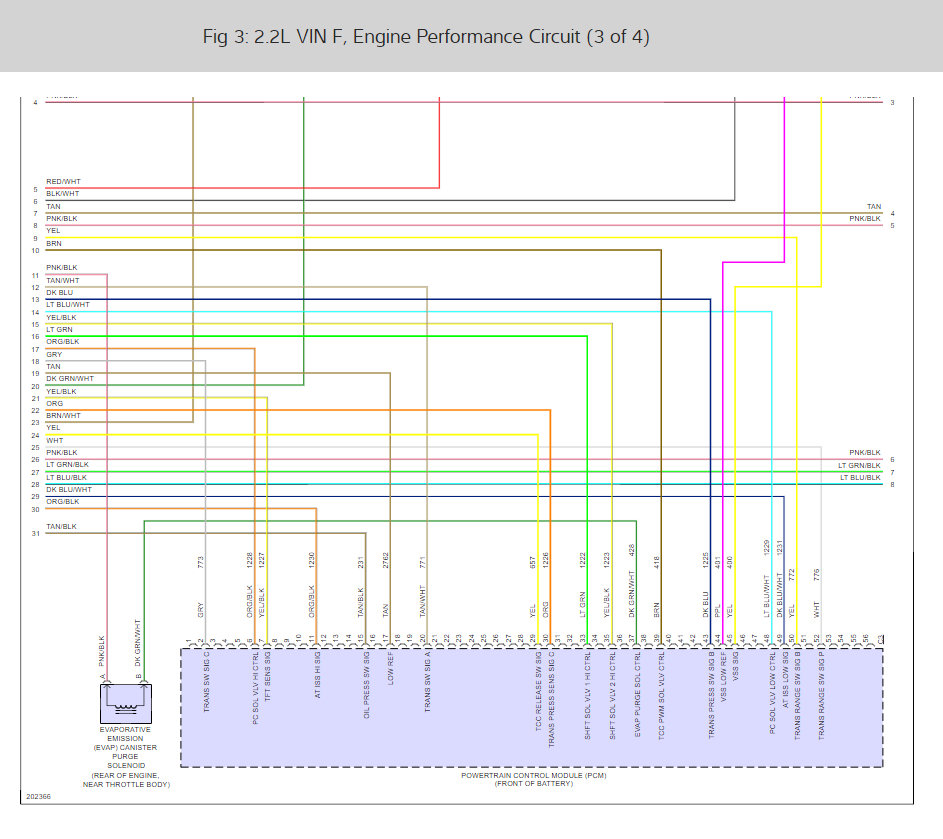
Task: Select the VSS SIG pin label
Action: coord(736,666)
